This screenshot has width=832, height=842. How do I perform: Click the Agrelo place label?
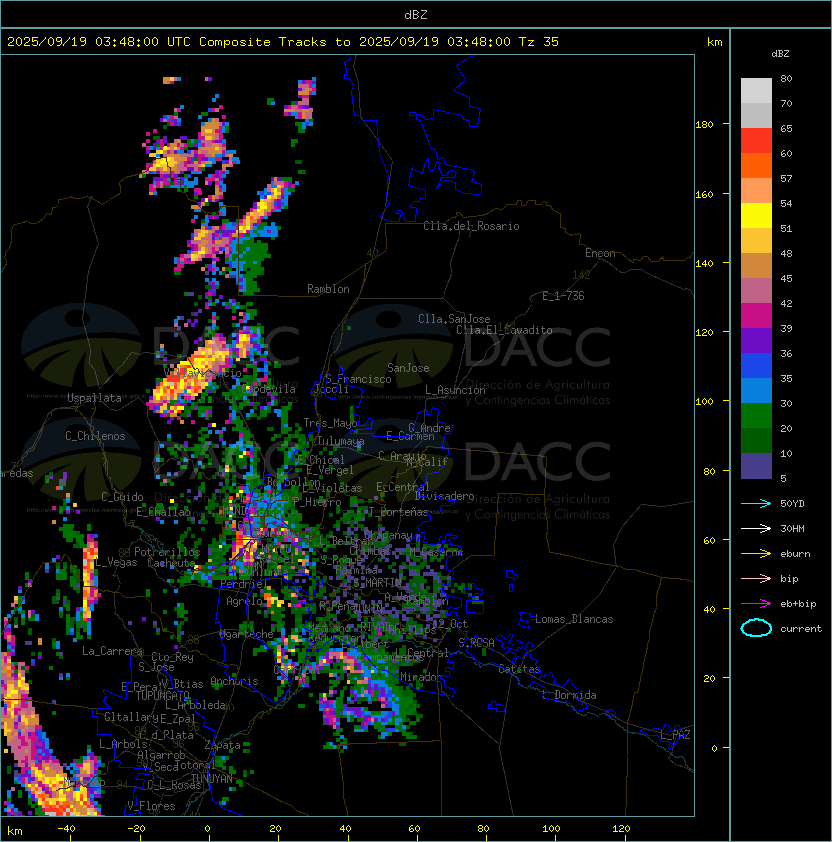pos(244,601)
